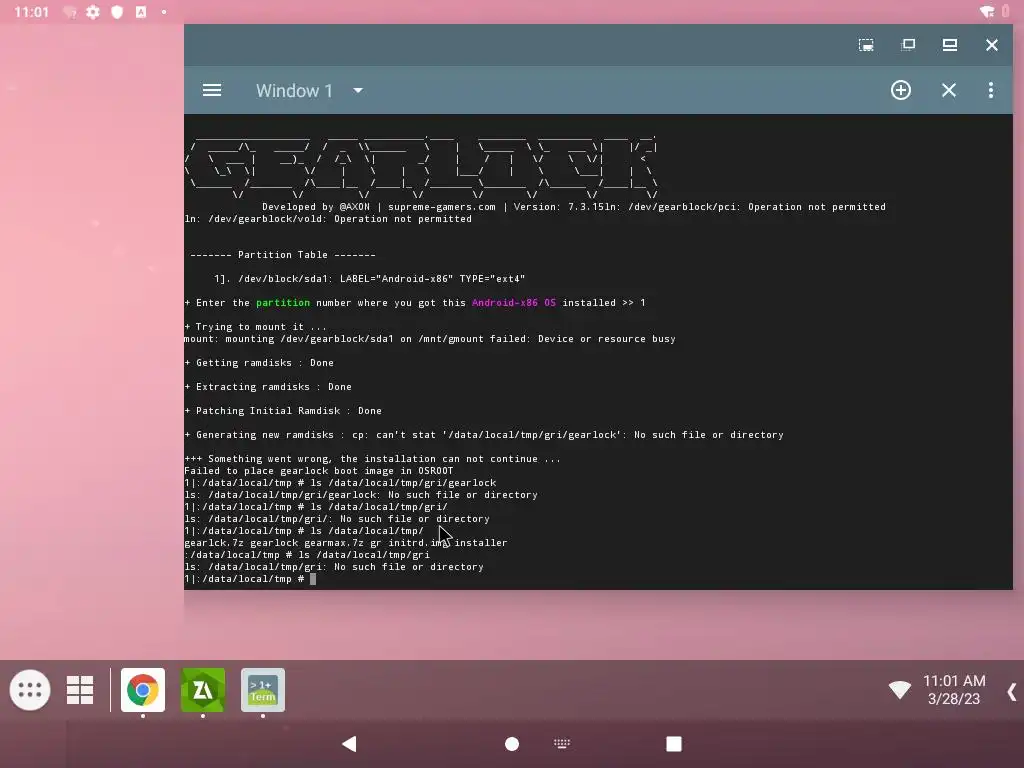Click the freeform window mode icon
Viewport: 1024px width, 768px height.
point(866,45)
